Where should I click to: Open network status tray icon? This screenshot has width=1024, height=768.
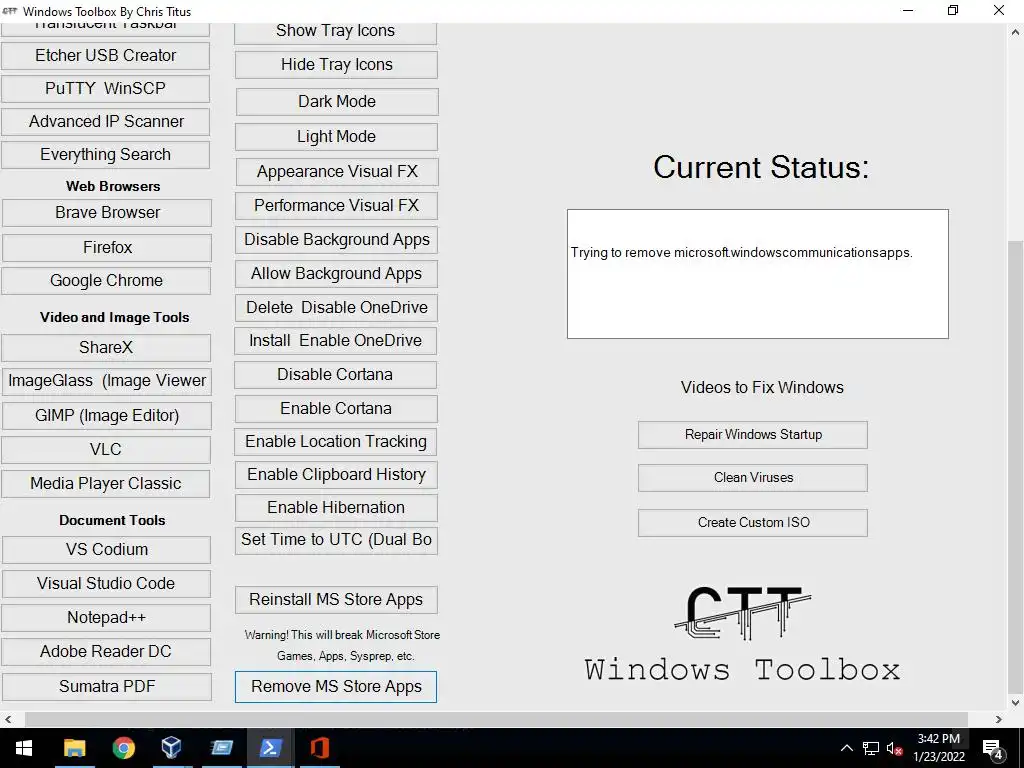tap(871, 748)
